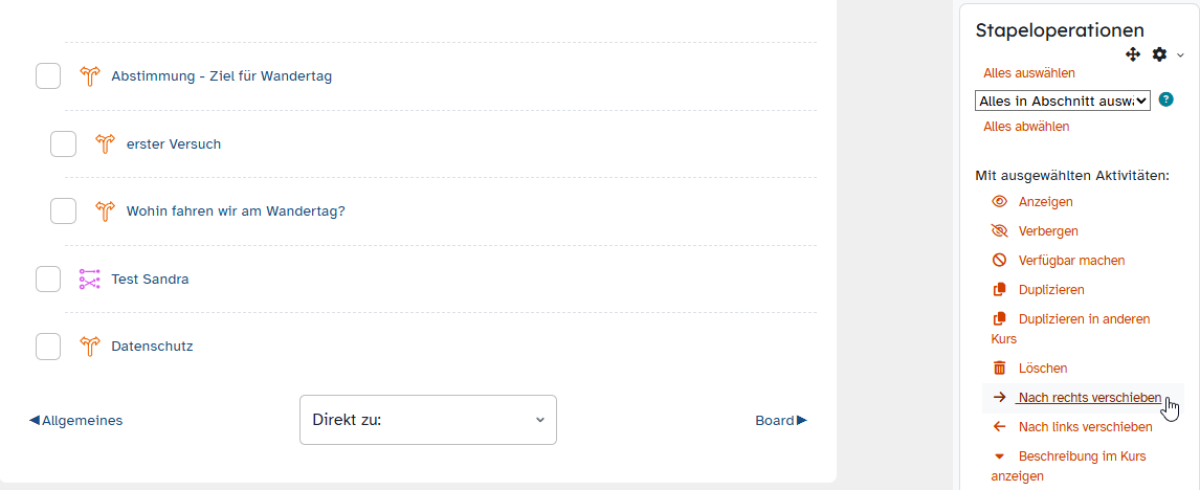The image size is (1200, 490).
Task: Click the choice icon beside Datenschutz
Action: [91, 347]
